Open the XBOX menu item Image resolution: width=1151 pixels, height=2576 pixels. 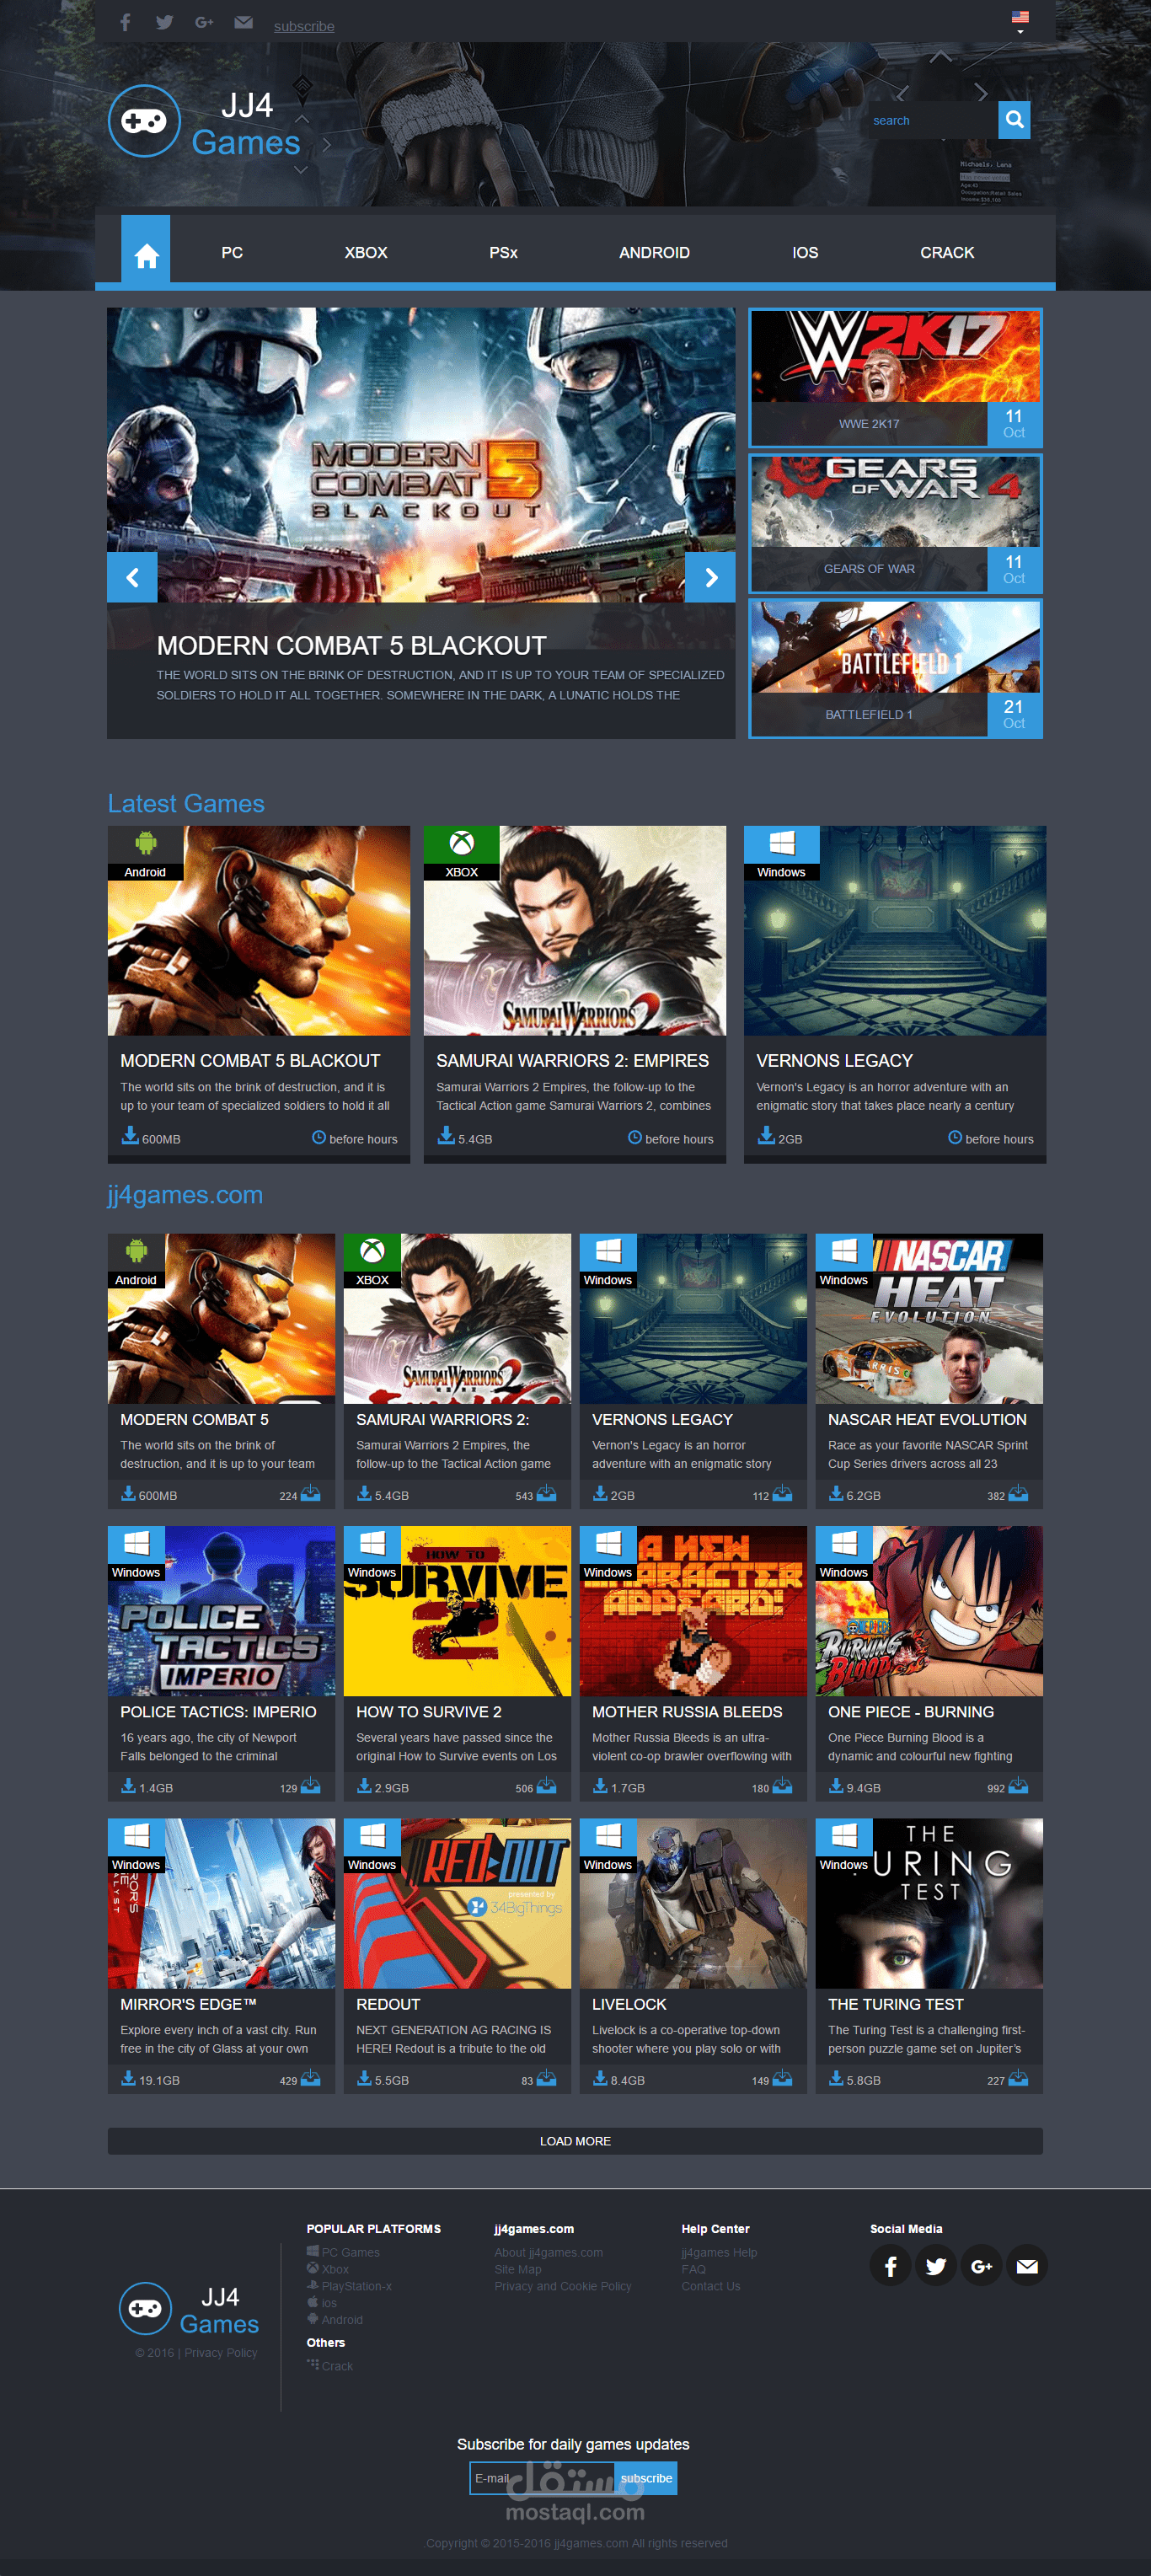(366, 253)
